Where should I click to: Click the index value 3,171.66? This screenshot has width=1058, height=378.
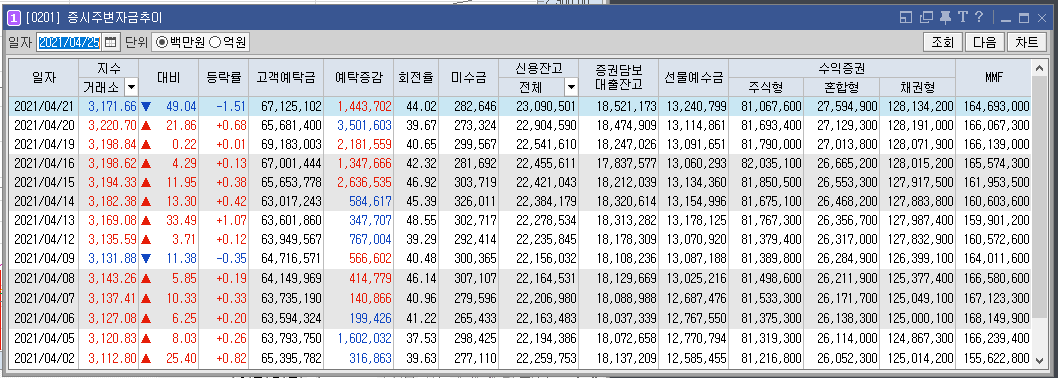(112, 106)
